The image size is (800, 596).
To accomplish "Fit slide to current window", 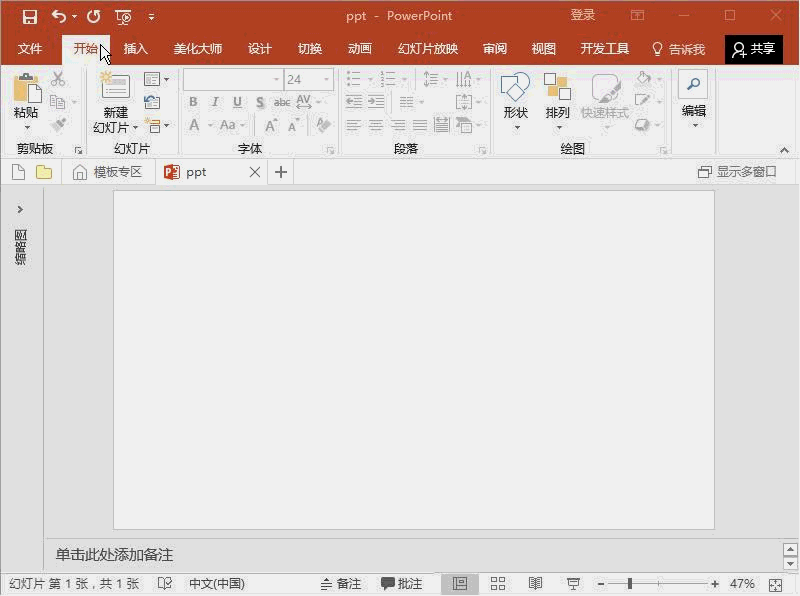I will pos(776,584).
